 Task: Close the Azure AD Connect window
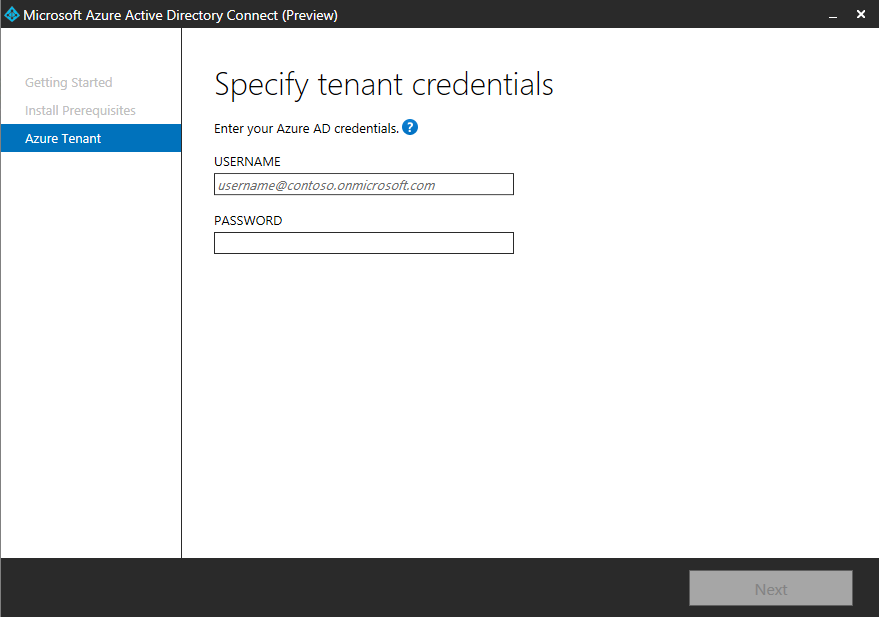tap(861, 15)
